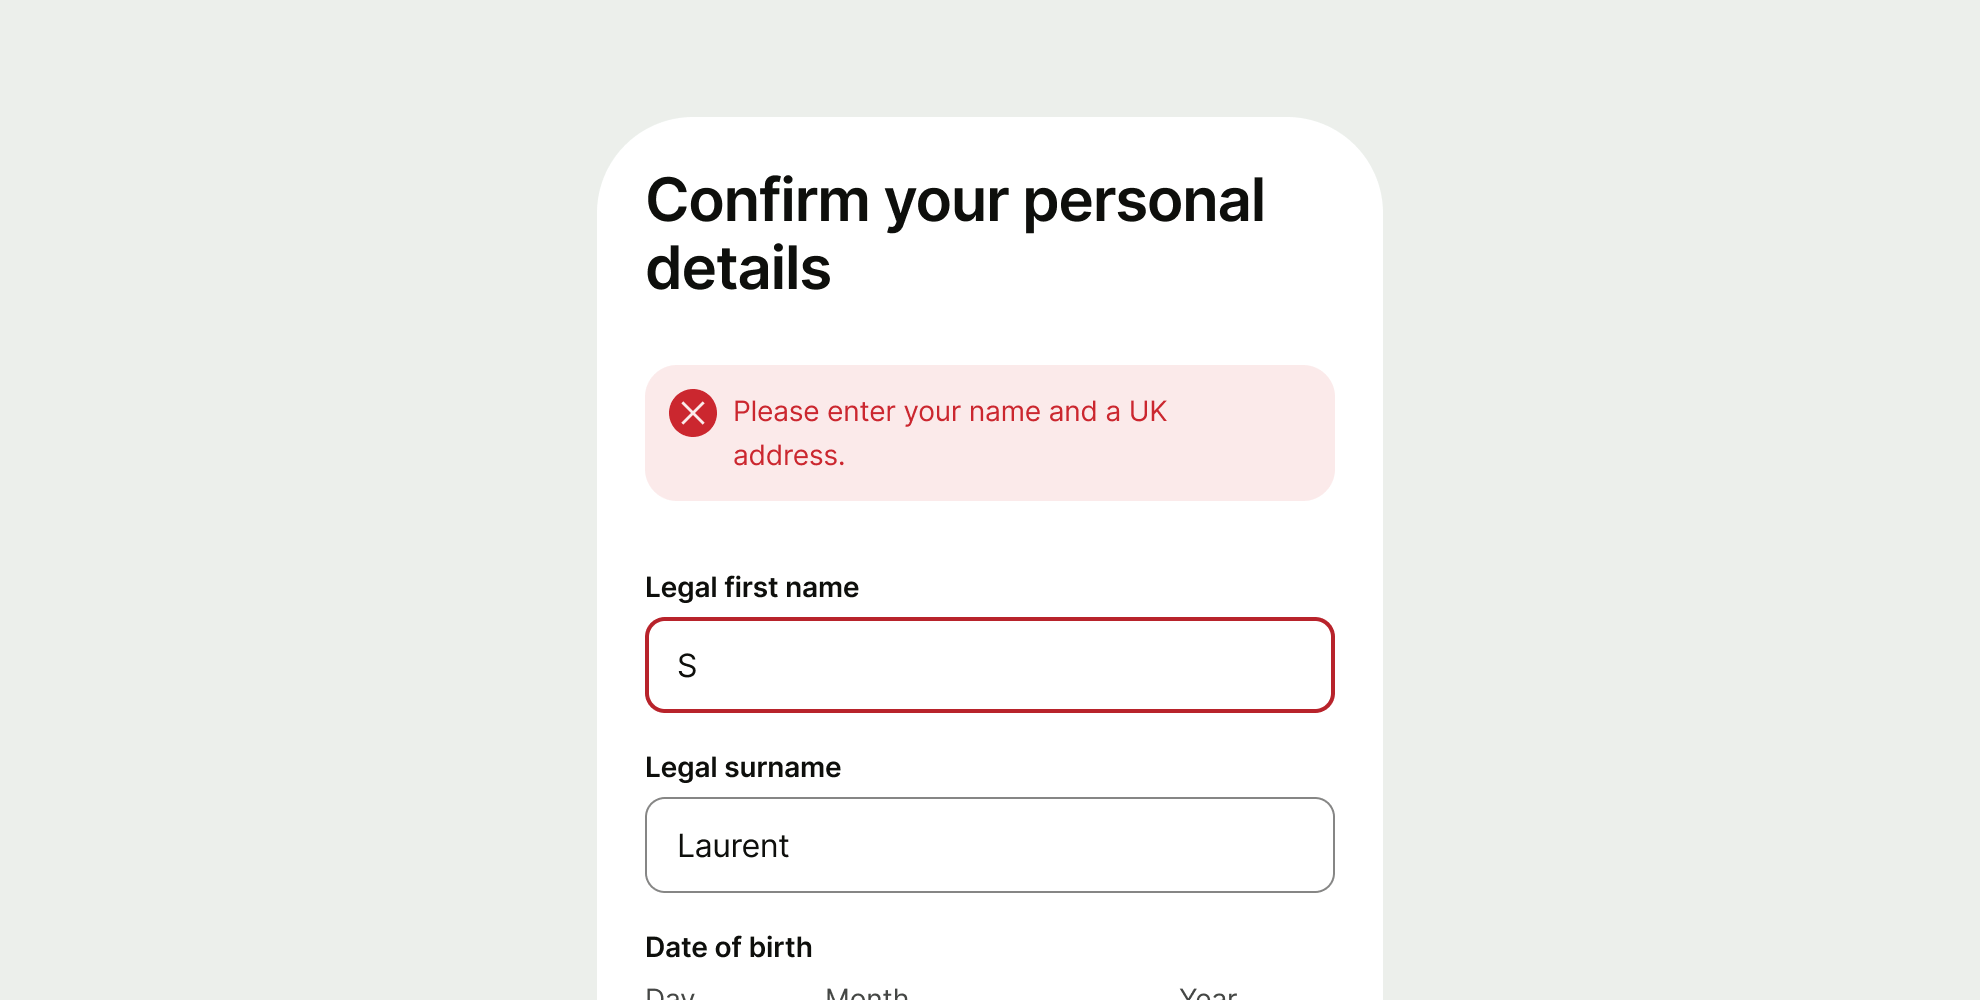Click the 'Laurent' text in surname field

tap(733, 846)
